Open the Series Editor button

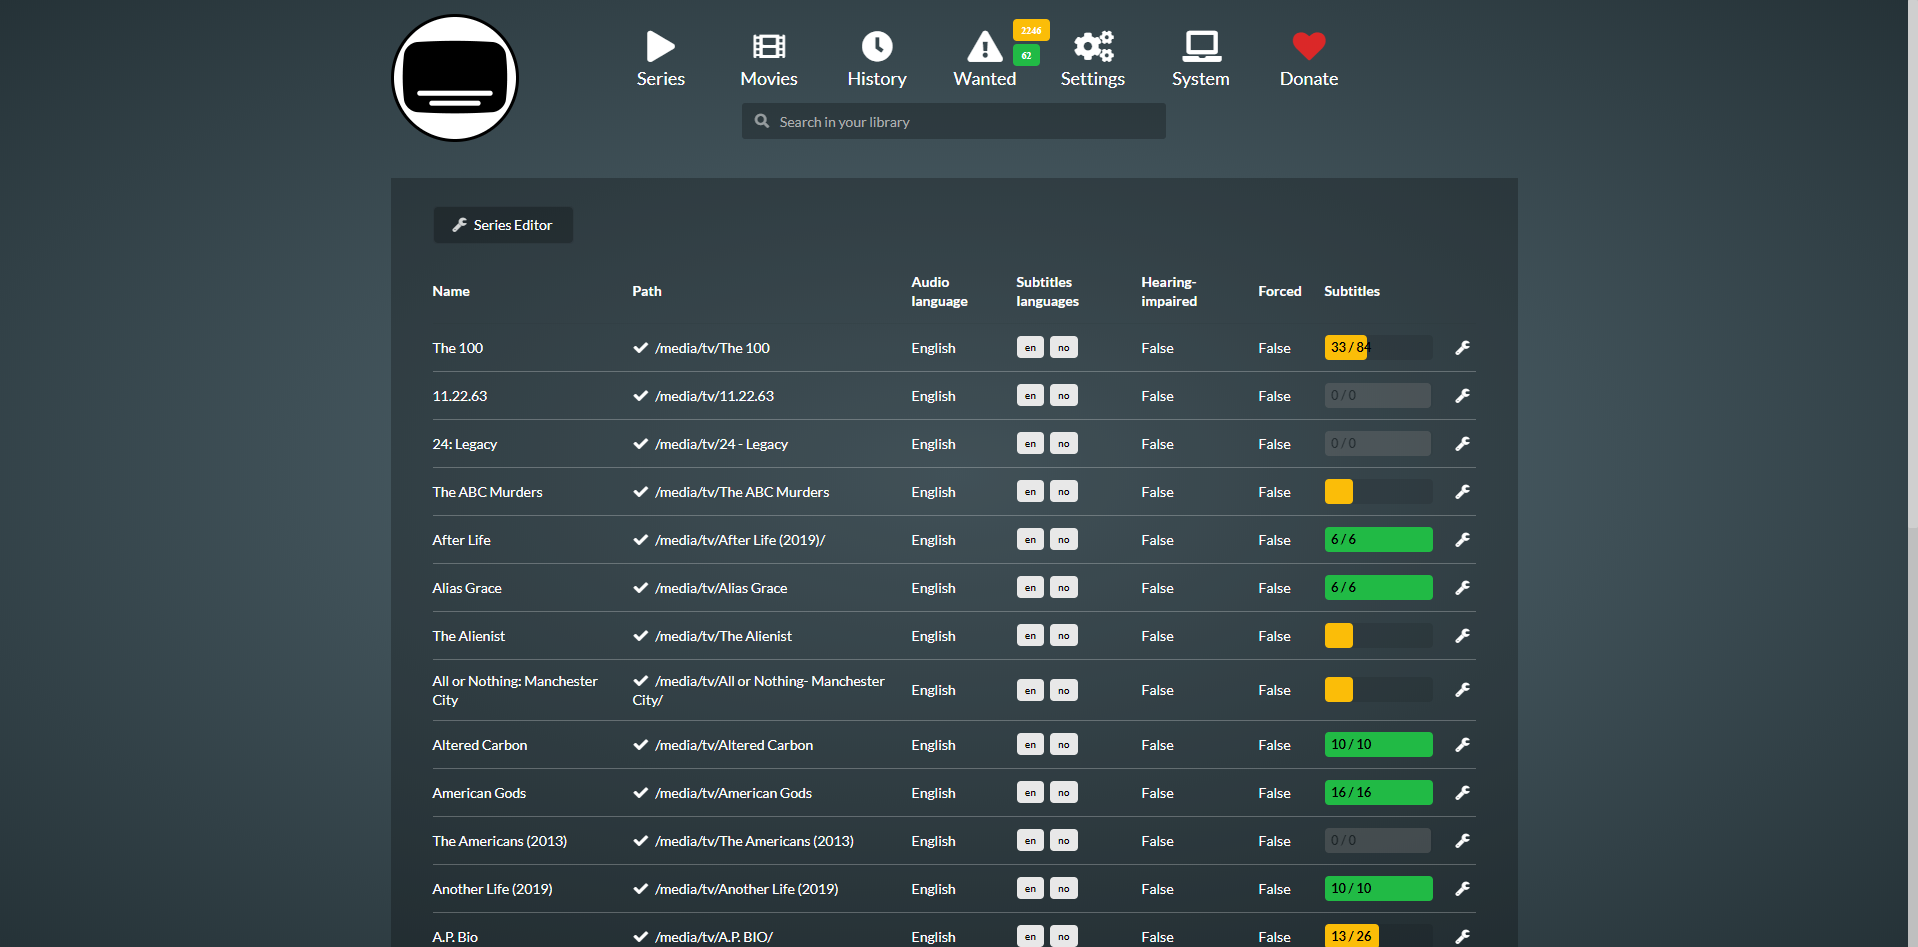click(x=503, y=225)
